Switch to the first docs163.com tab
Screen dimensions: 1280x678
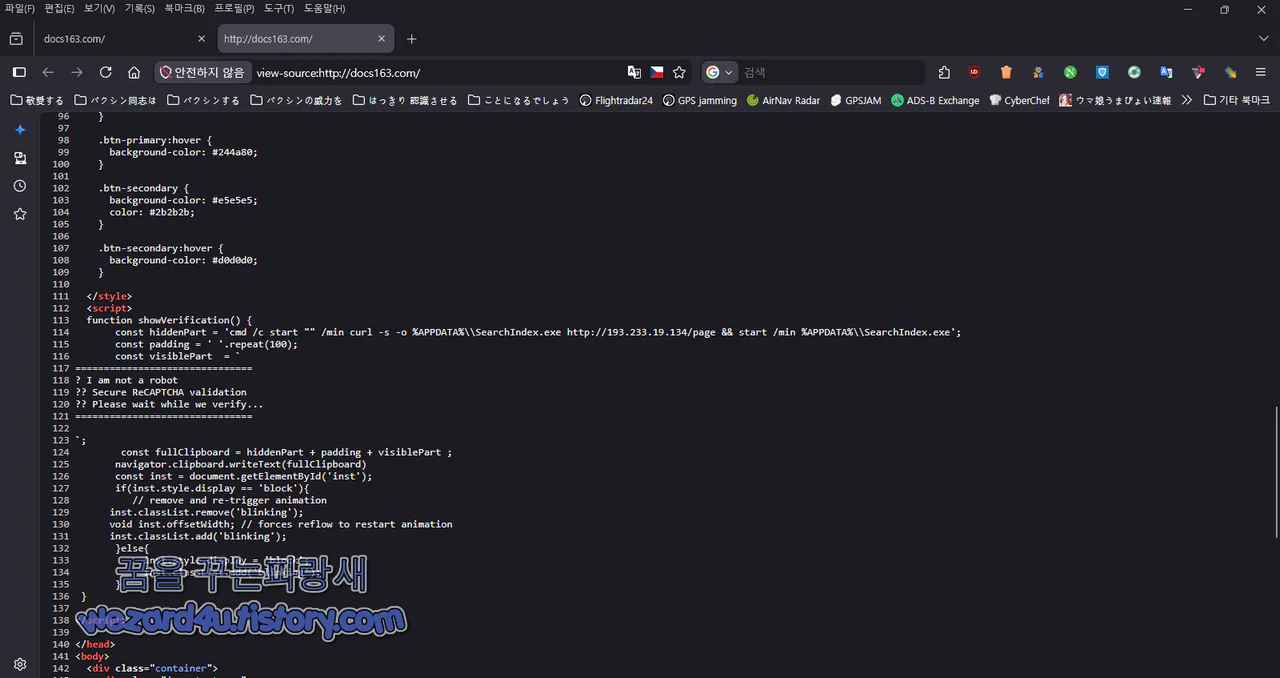tap(124, 39)
